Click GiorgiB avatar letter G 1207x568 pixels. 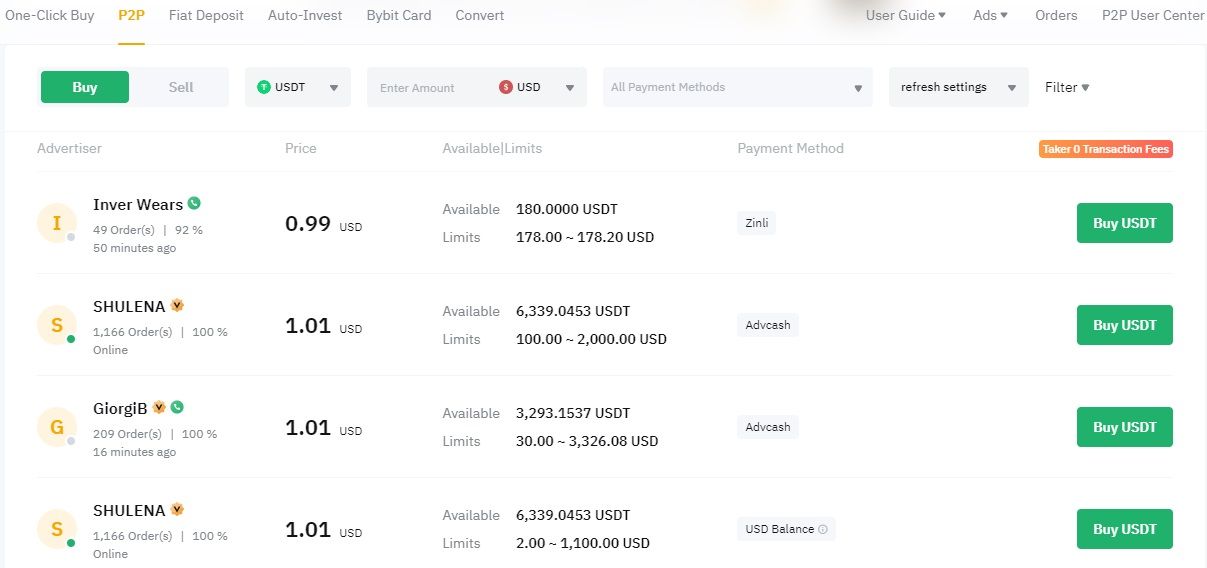[x=57, y=427]
